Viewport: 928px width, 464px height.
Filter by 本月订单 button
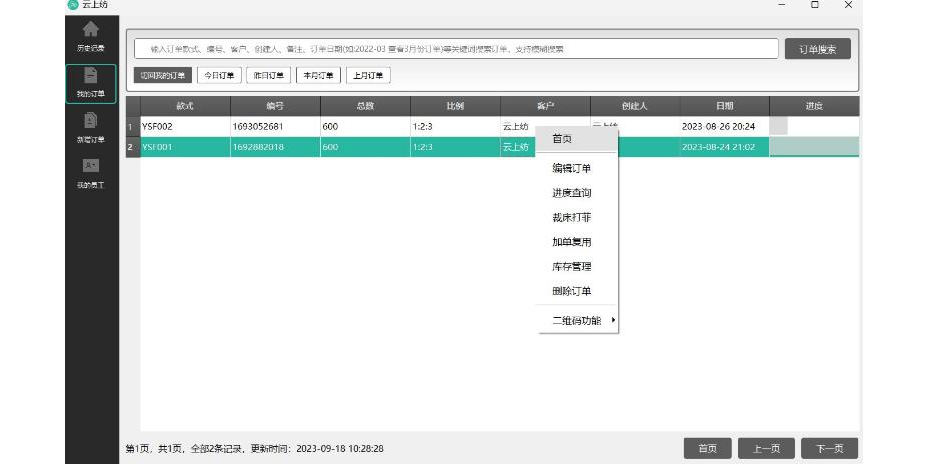point(318,75)
